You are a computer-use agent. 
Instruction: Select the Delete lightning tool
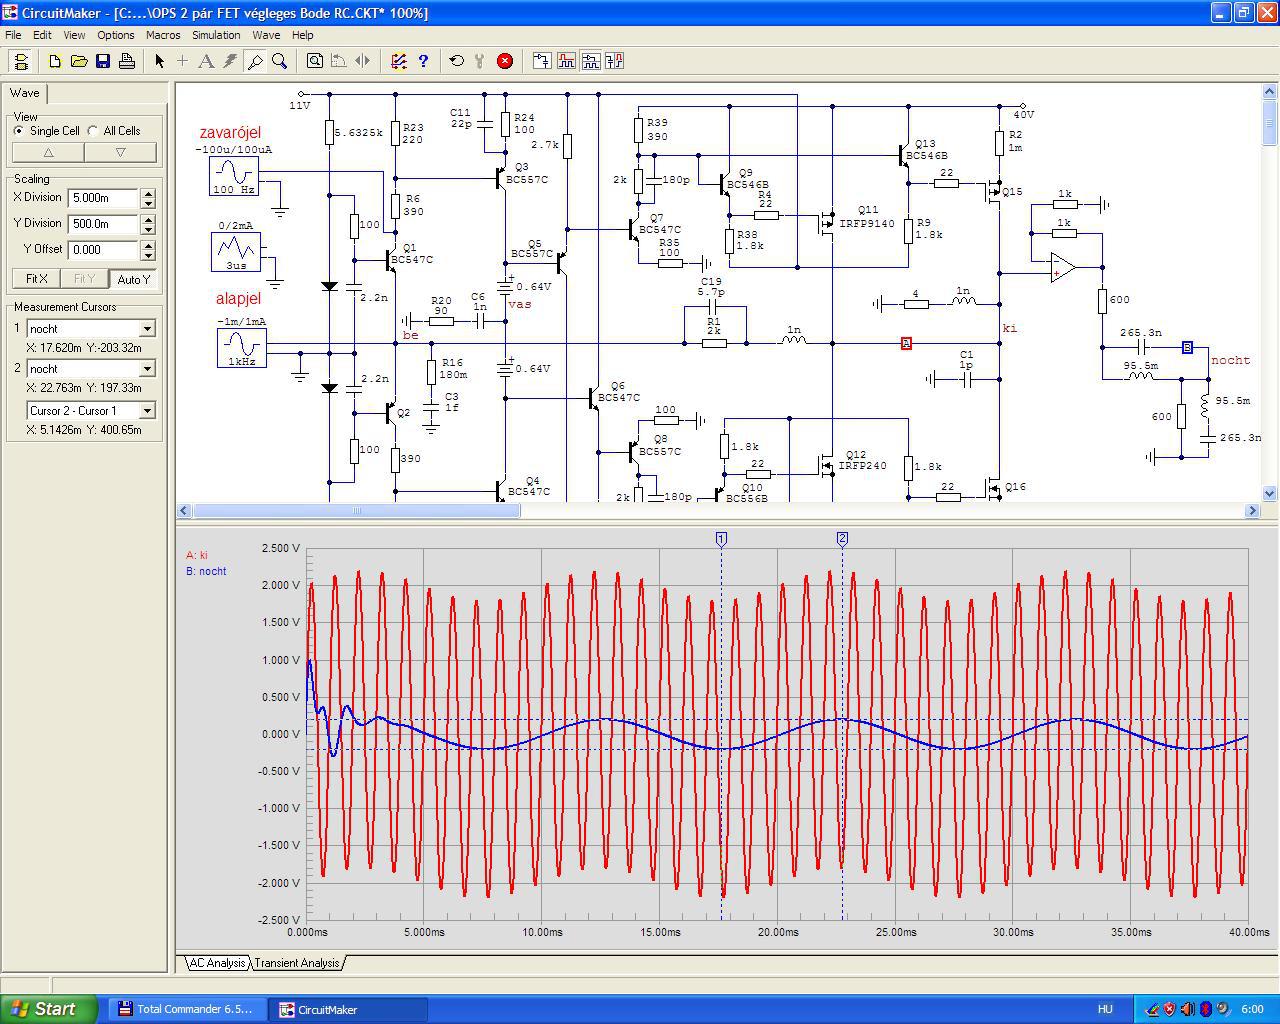pos(231,61)
